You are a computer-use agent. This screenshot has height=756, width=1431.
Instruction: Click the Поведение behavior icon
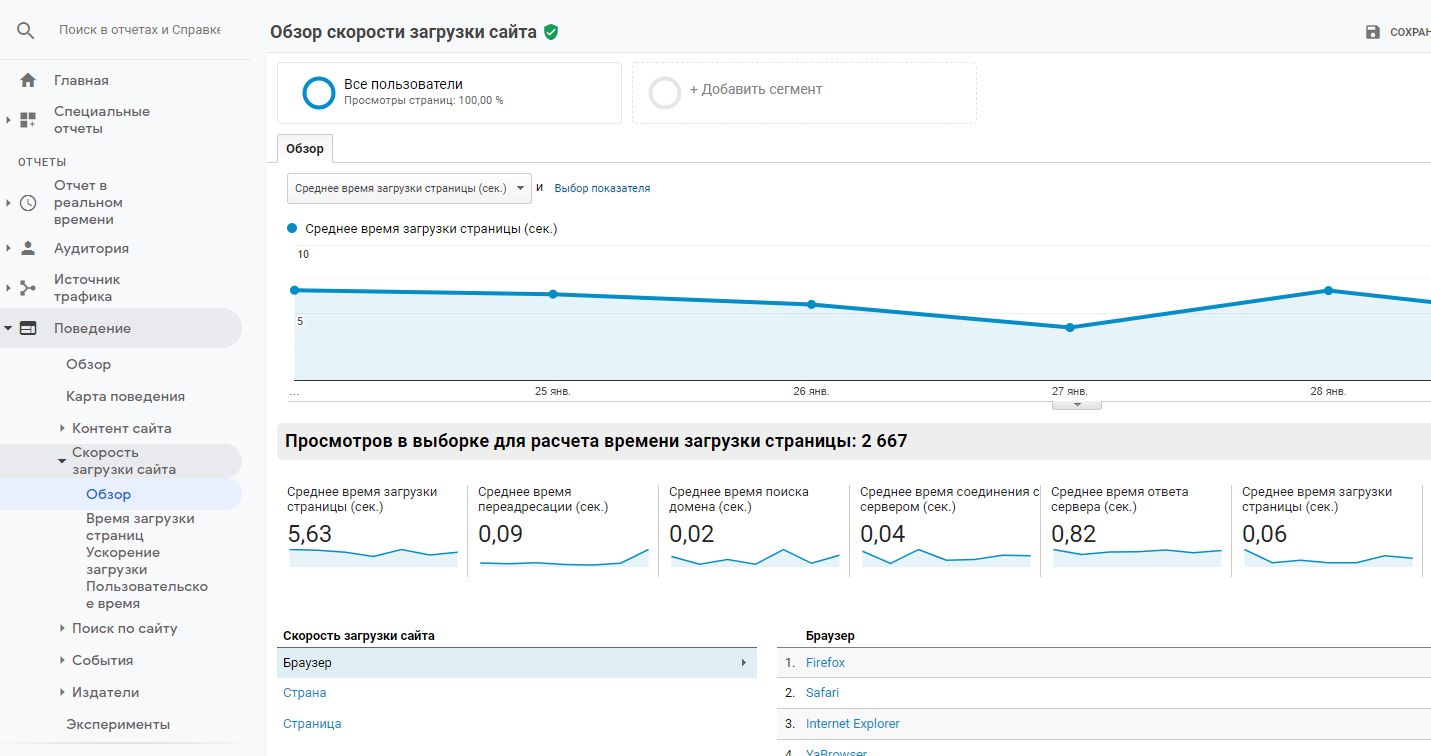pyautogui.click(x=28, y=328)
